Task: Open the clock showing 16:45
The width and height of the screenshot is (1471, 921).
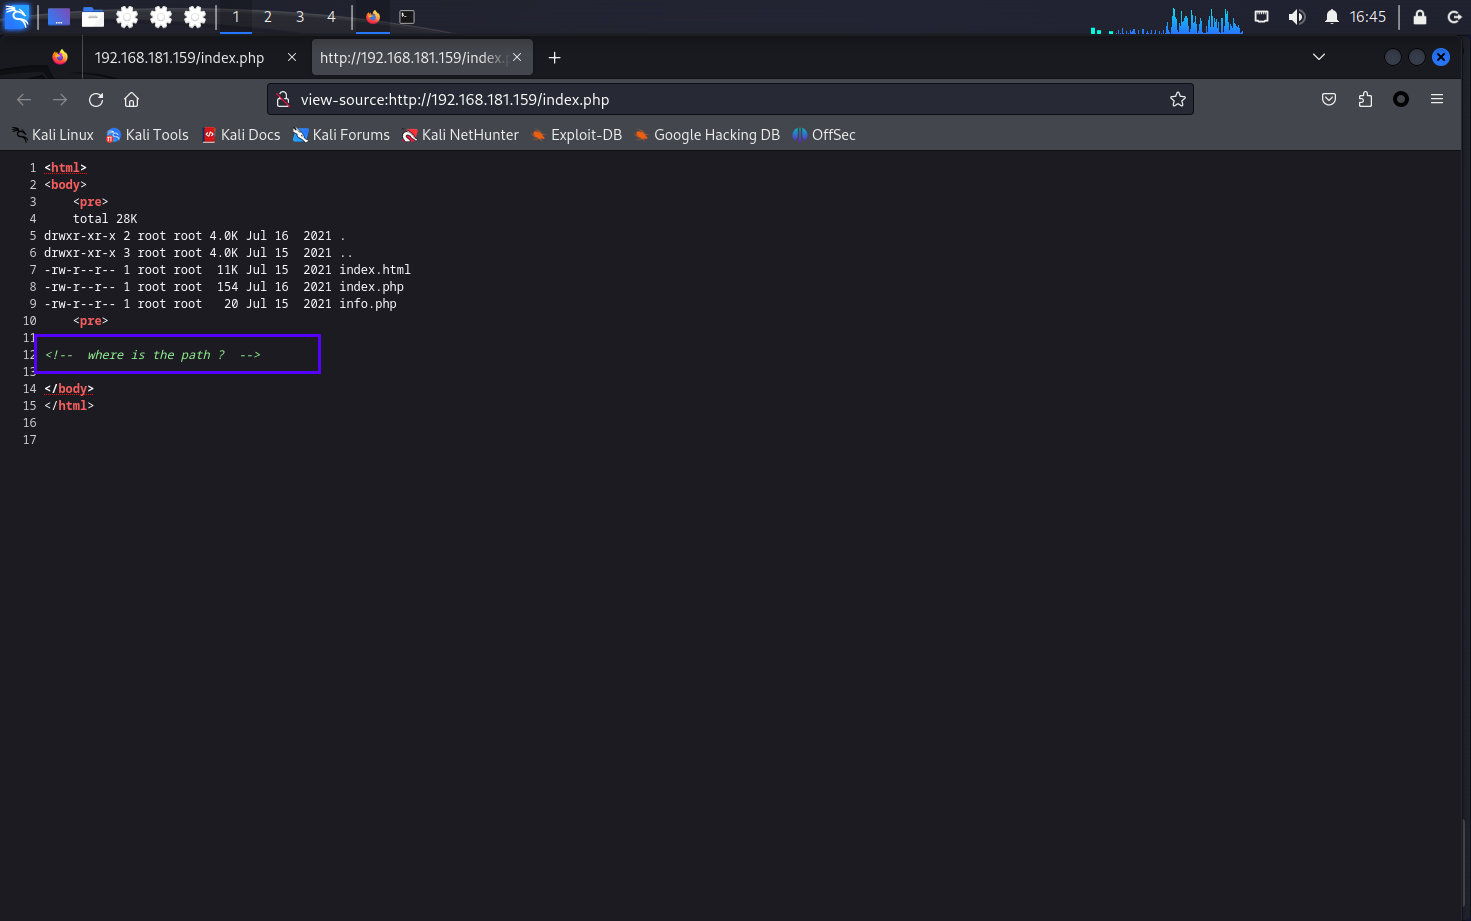Action: click(1368, 17)
